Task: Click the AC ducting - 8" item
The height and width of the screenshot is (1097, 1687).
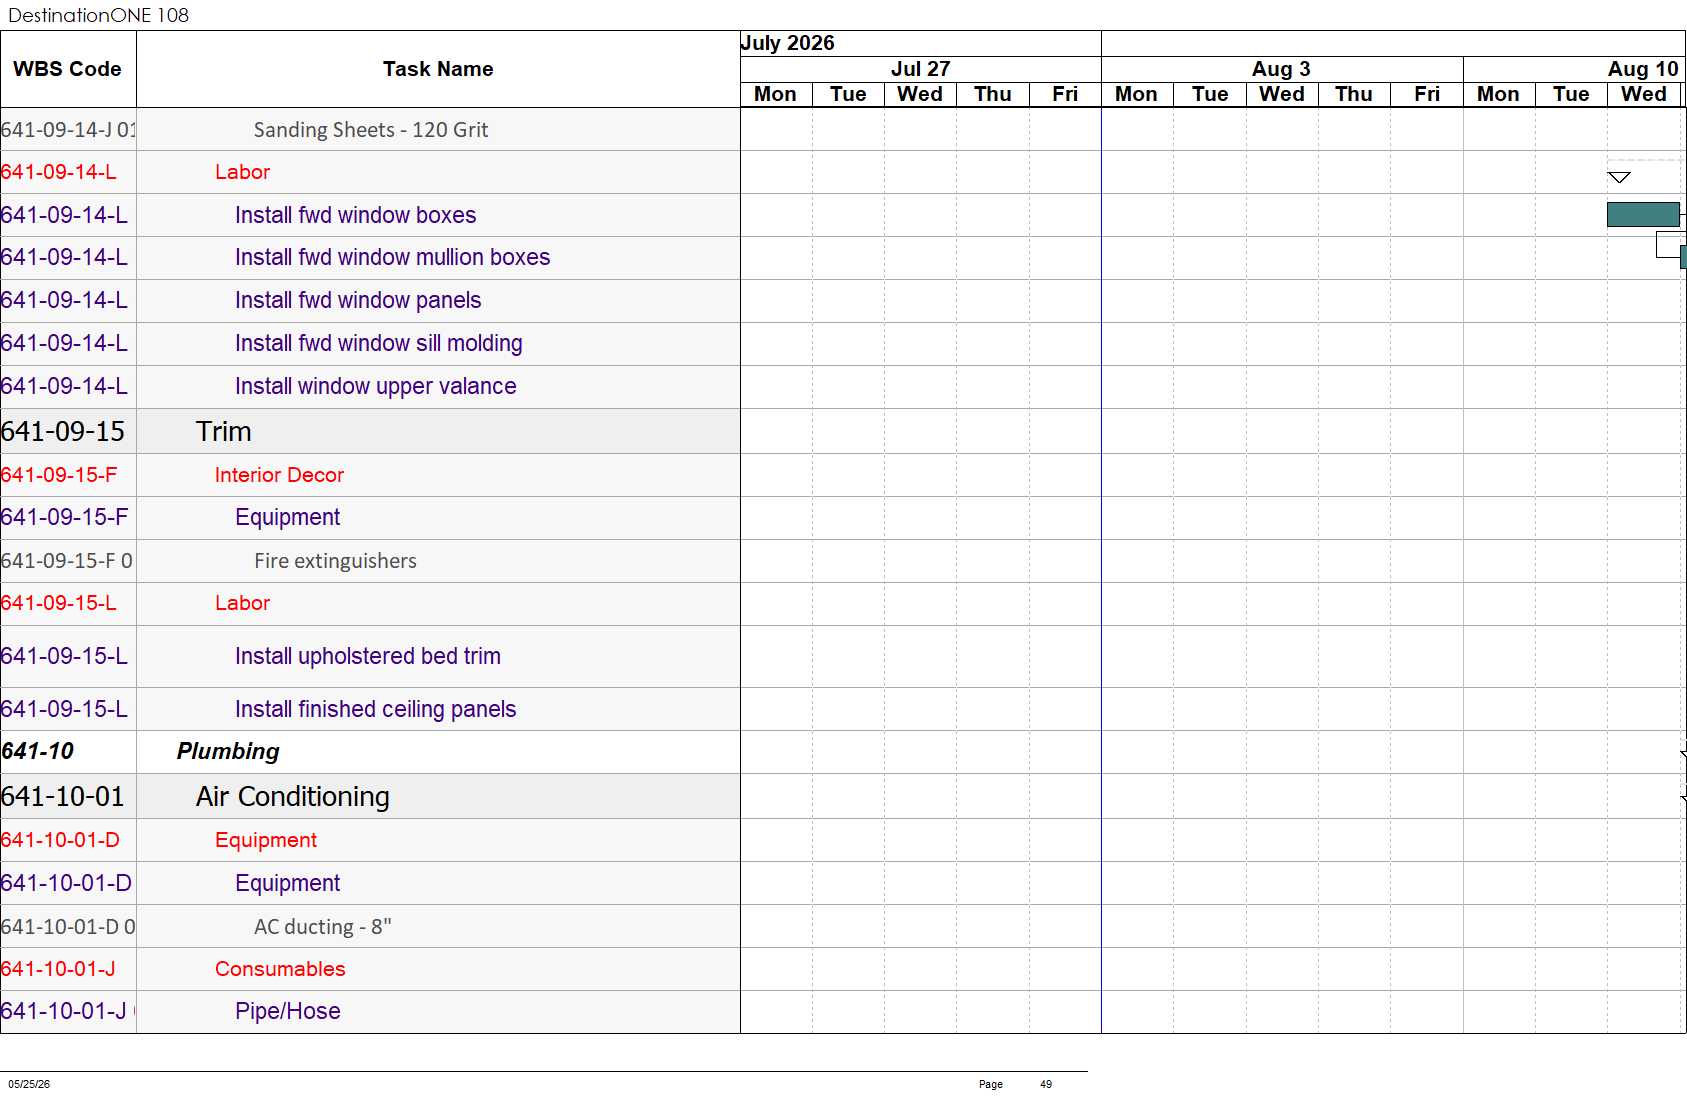Action: tap(322, 927)
